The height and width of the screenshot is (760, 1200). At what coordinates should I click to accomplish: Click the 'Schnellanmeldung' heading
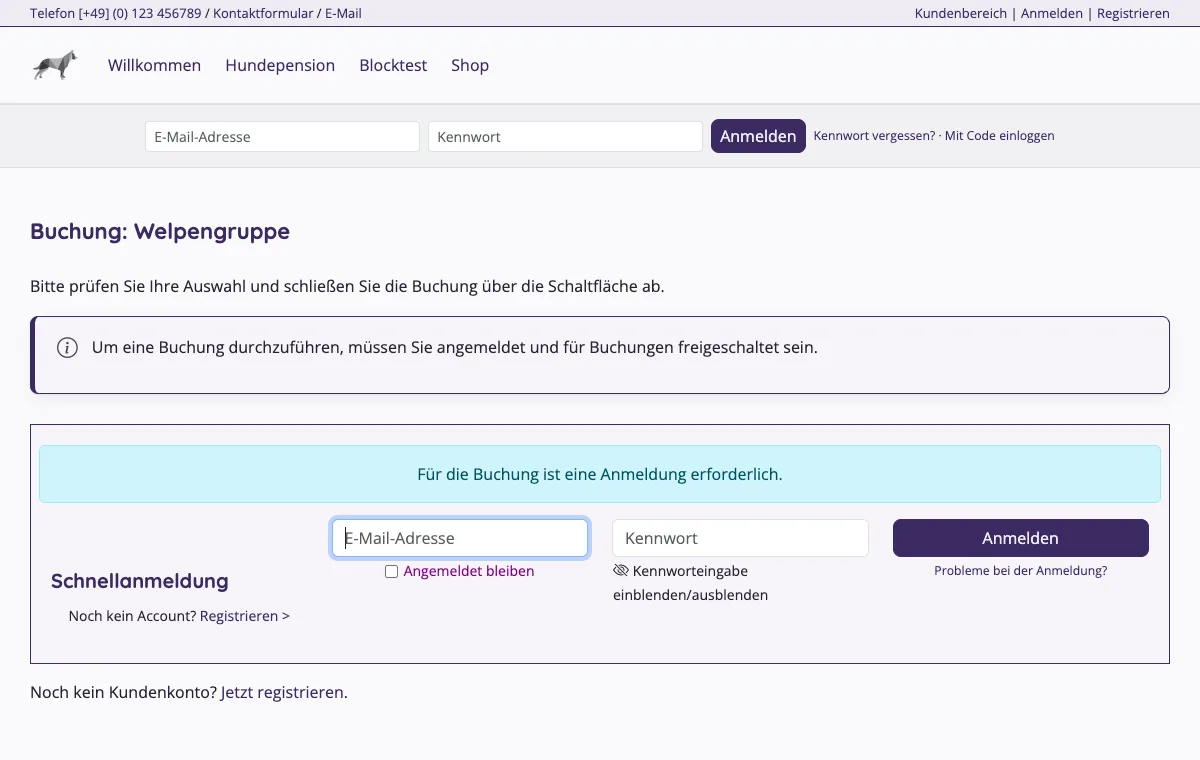click(x=140, y=581)
